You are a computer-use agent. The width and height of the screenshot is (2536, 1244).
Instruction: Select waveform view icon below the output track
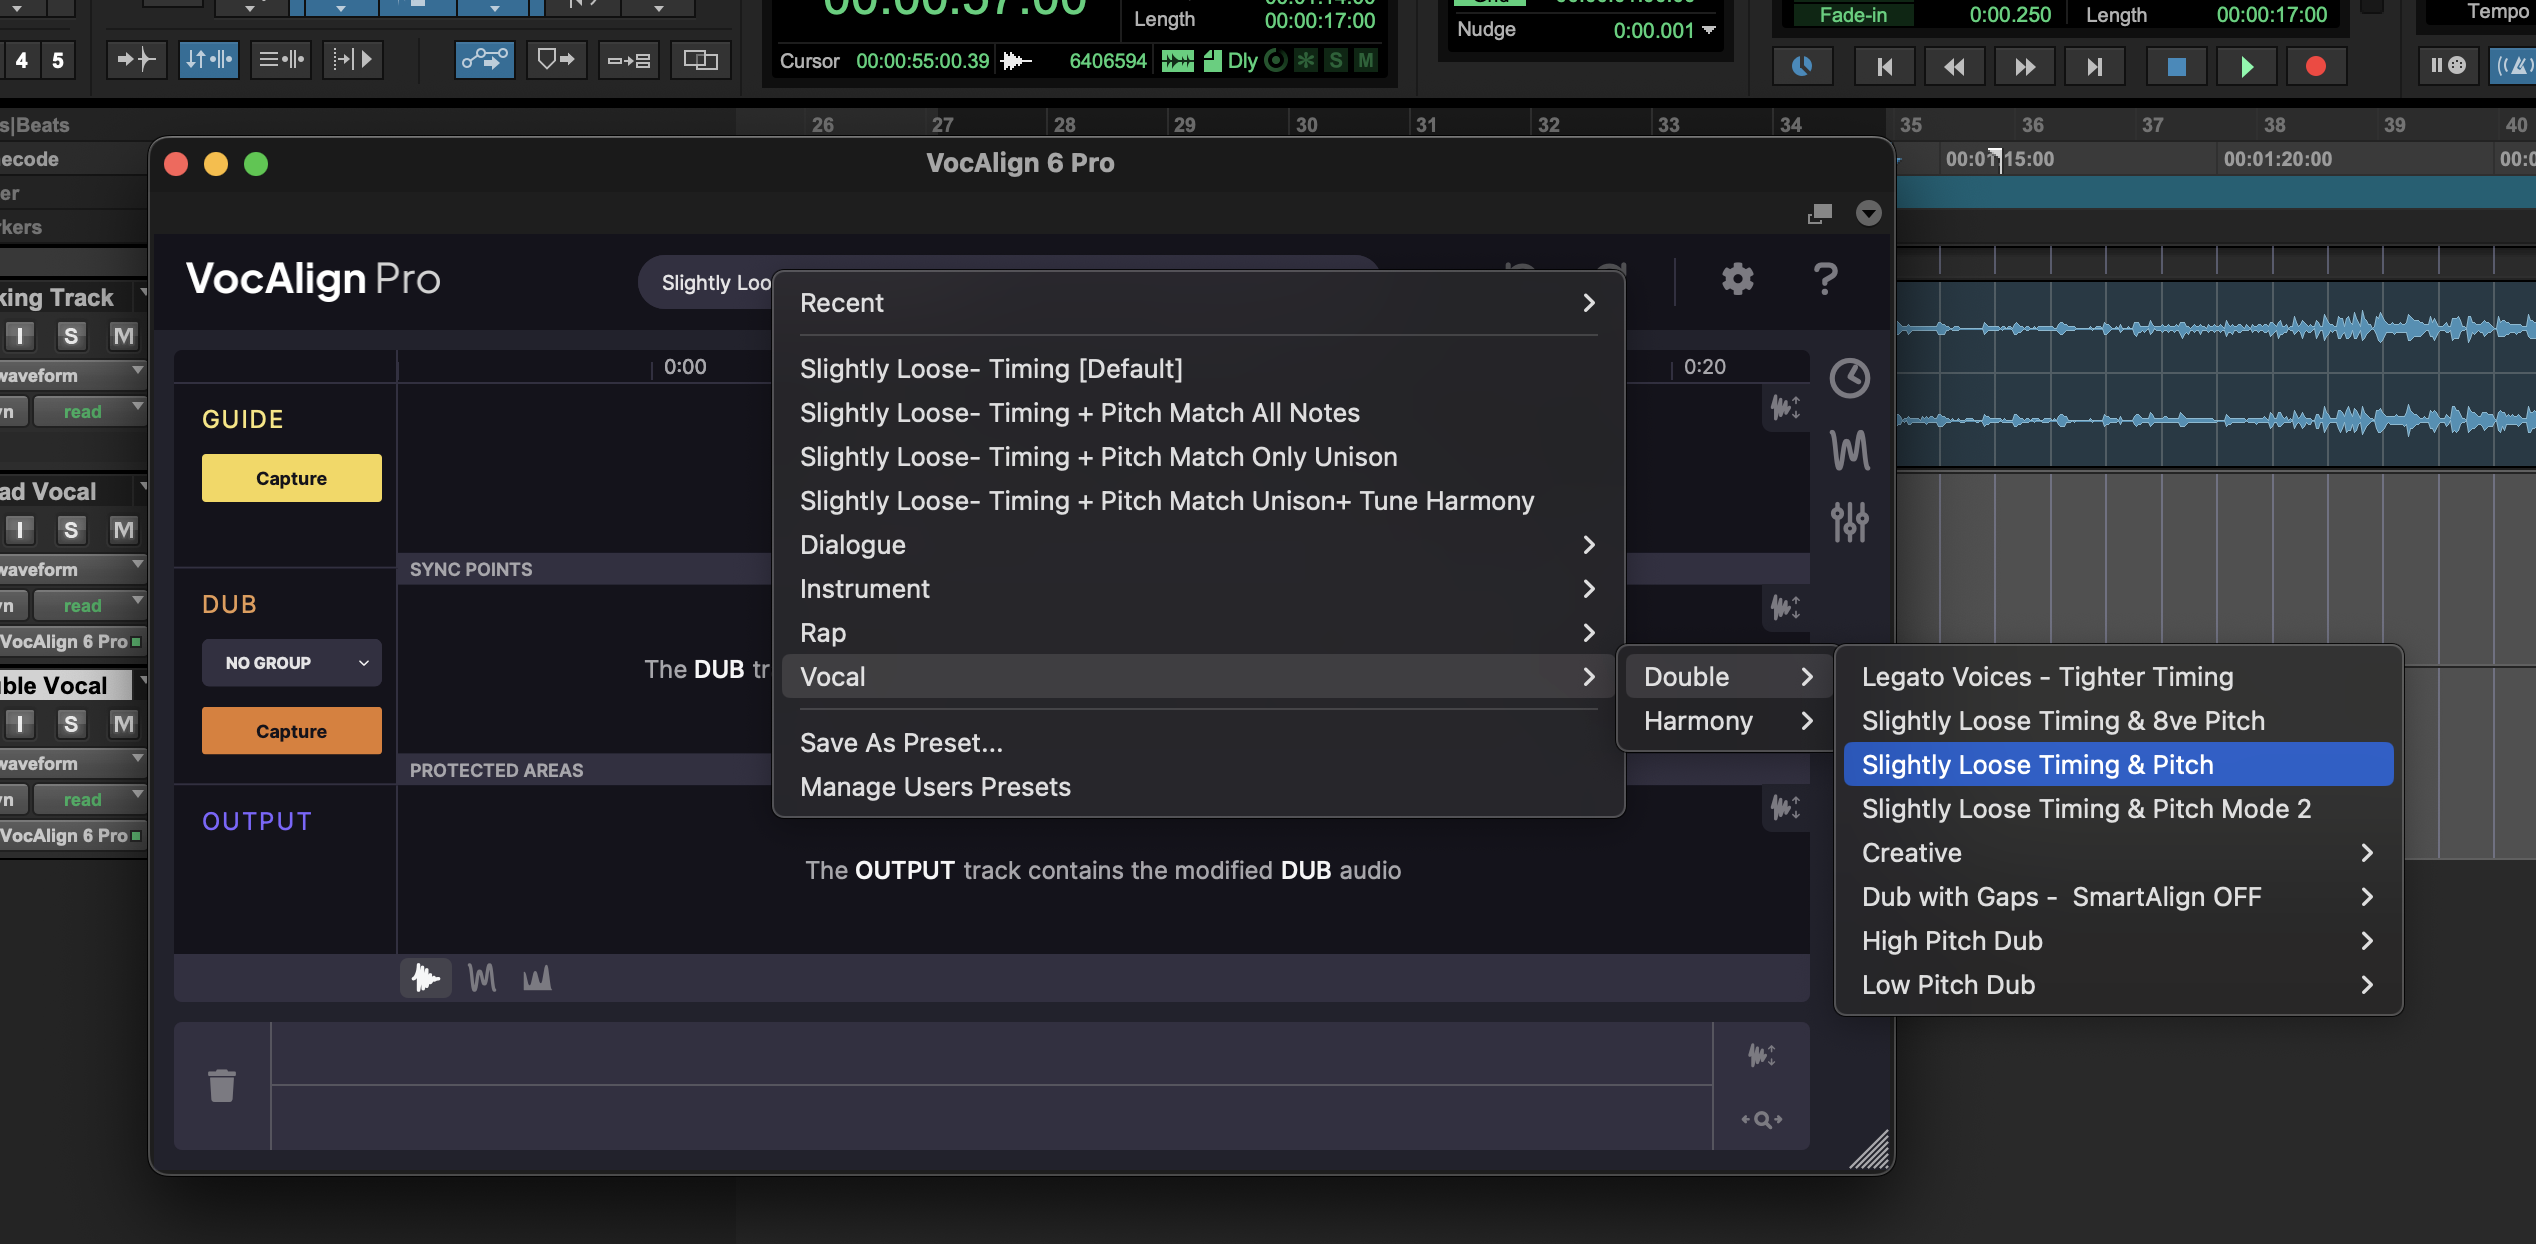click(x=426, y=978)
